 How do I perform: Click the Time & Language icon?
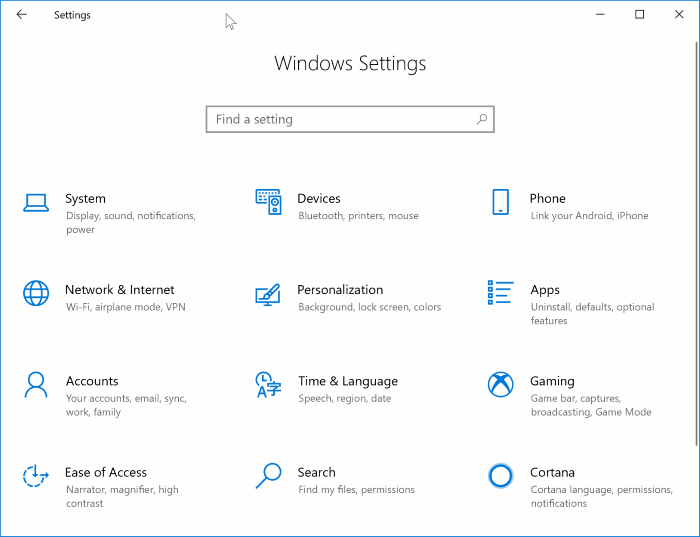[268, 384]
